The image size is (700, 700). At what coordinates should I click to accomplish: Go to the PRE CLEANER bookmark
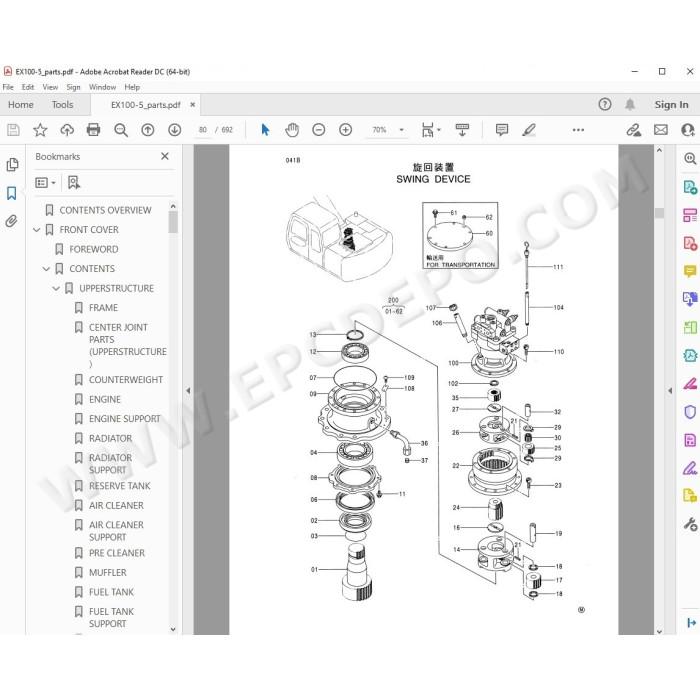click(117, 553)
